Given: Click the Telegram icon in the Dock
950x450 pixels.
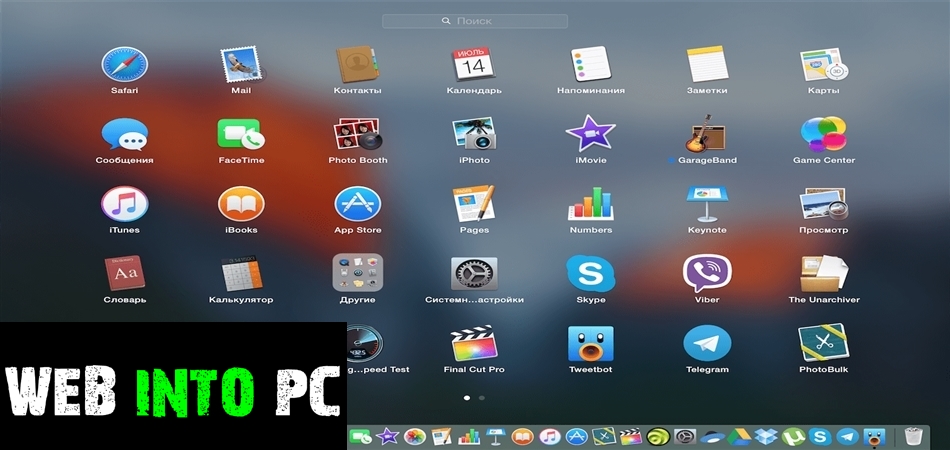Looking at the screenshot, I should pyautogui.click(x=848, y=436).
